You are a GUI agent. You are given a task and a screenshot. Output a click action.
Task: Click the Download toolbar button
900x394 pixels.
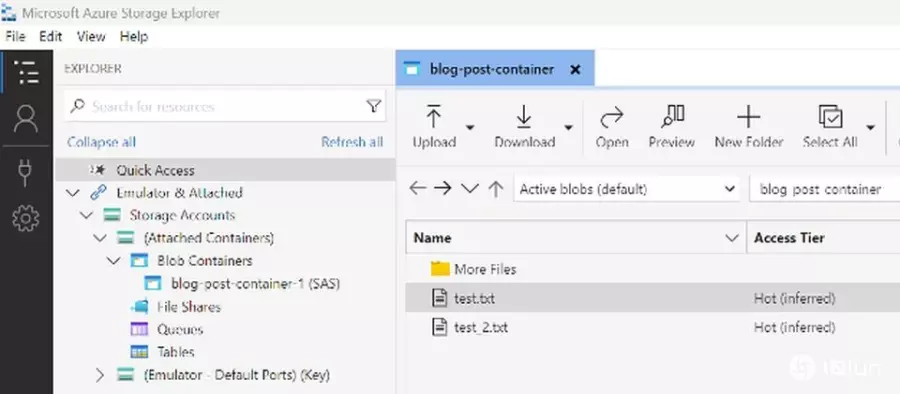point(524,126)
